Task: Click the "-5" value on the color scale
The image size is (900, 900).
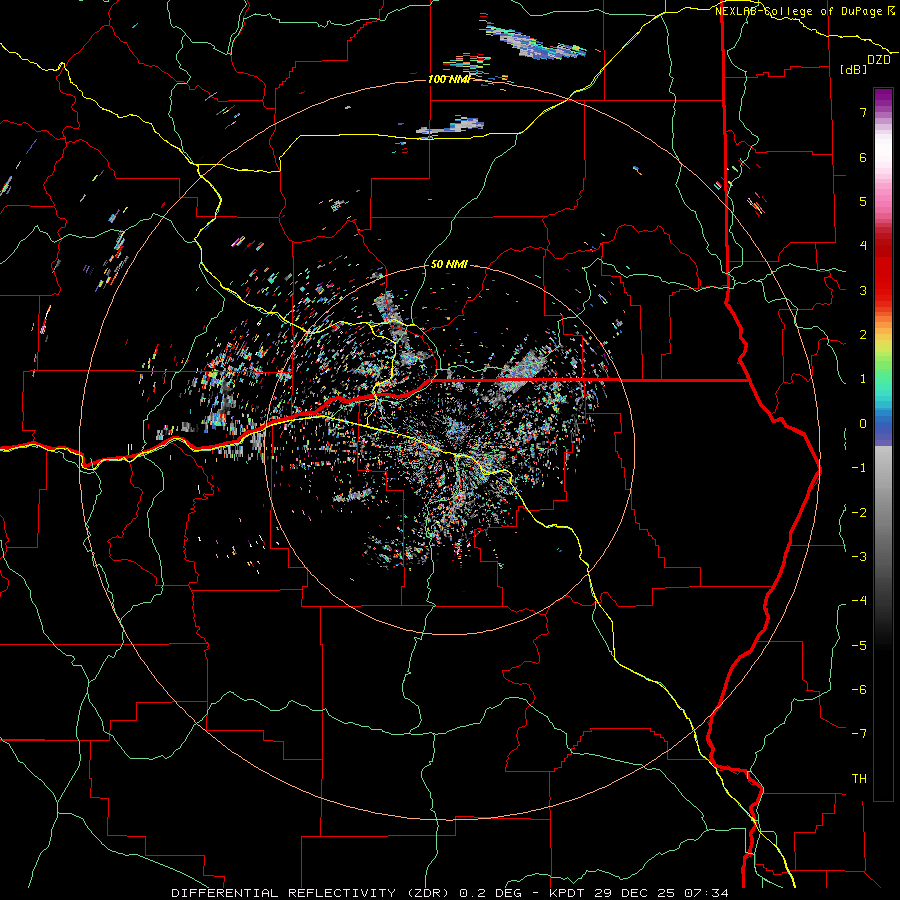Action: [x=859, y=646]
